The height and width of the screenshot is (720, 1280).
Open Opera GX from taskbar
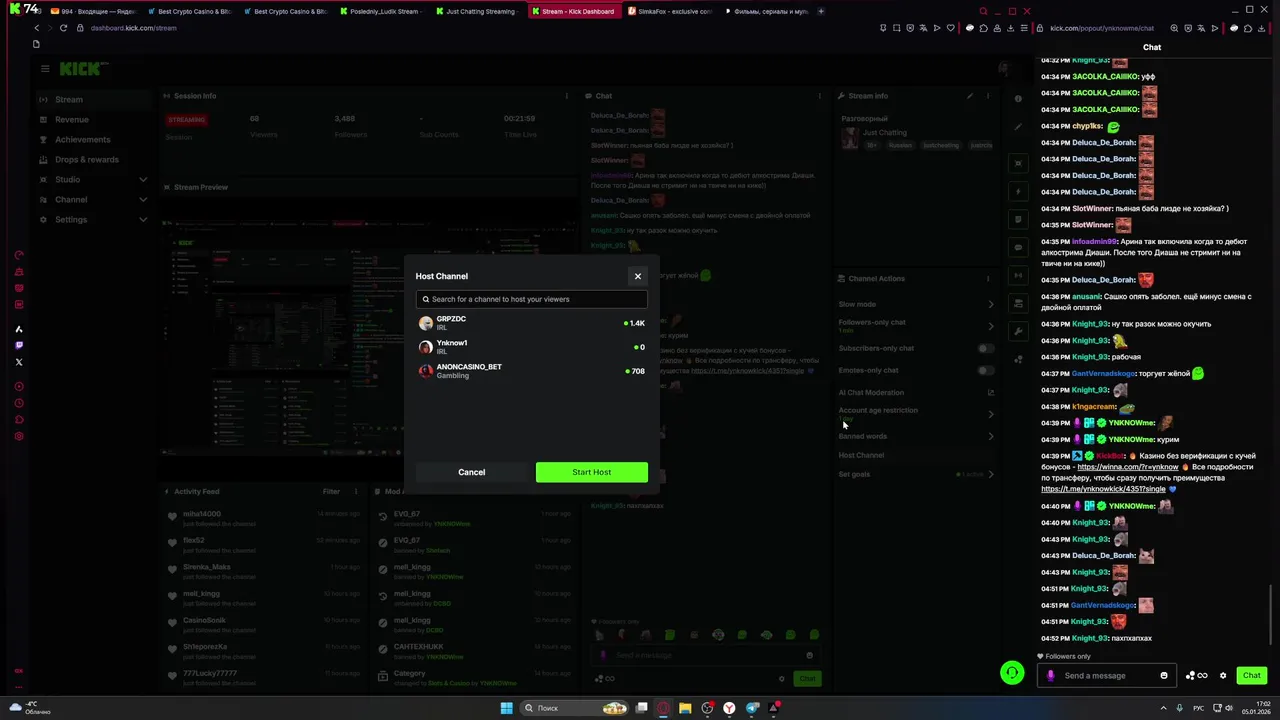click(663, 708)
